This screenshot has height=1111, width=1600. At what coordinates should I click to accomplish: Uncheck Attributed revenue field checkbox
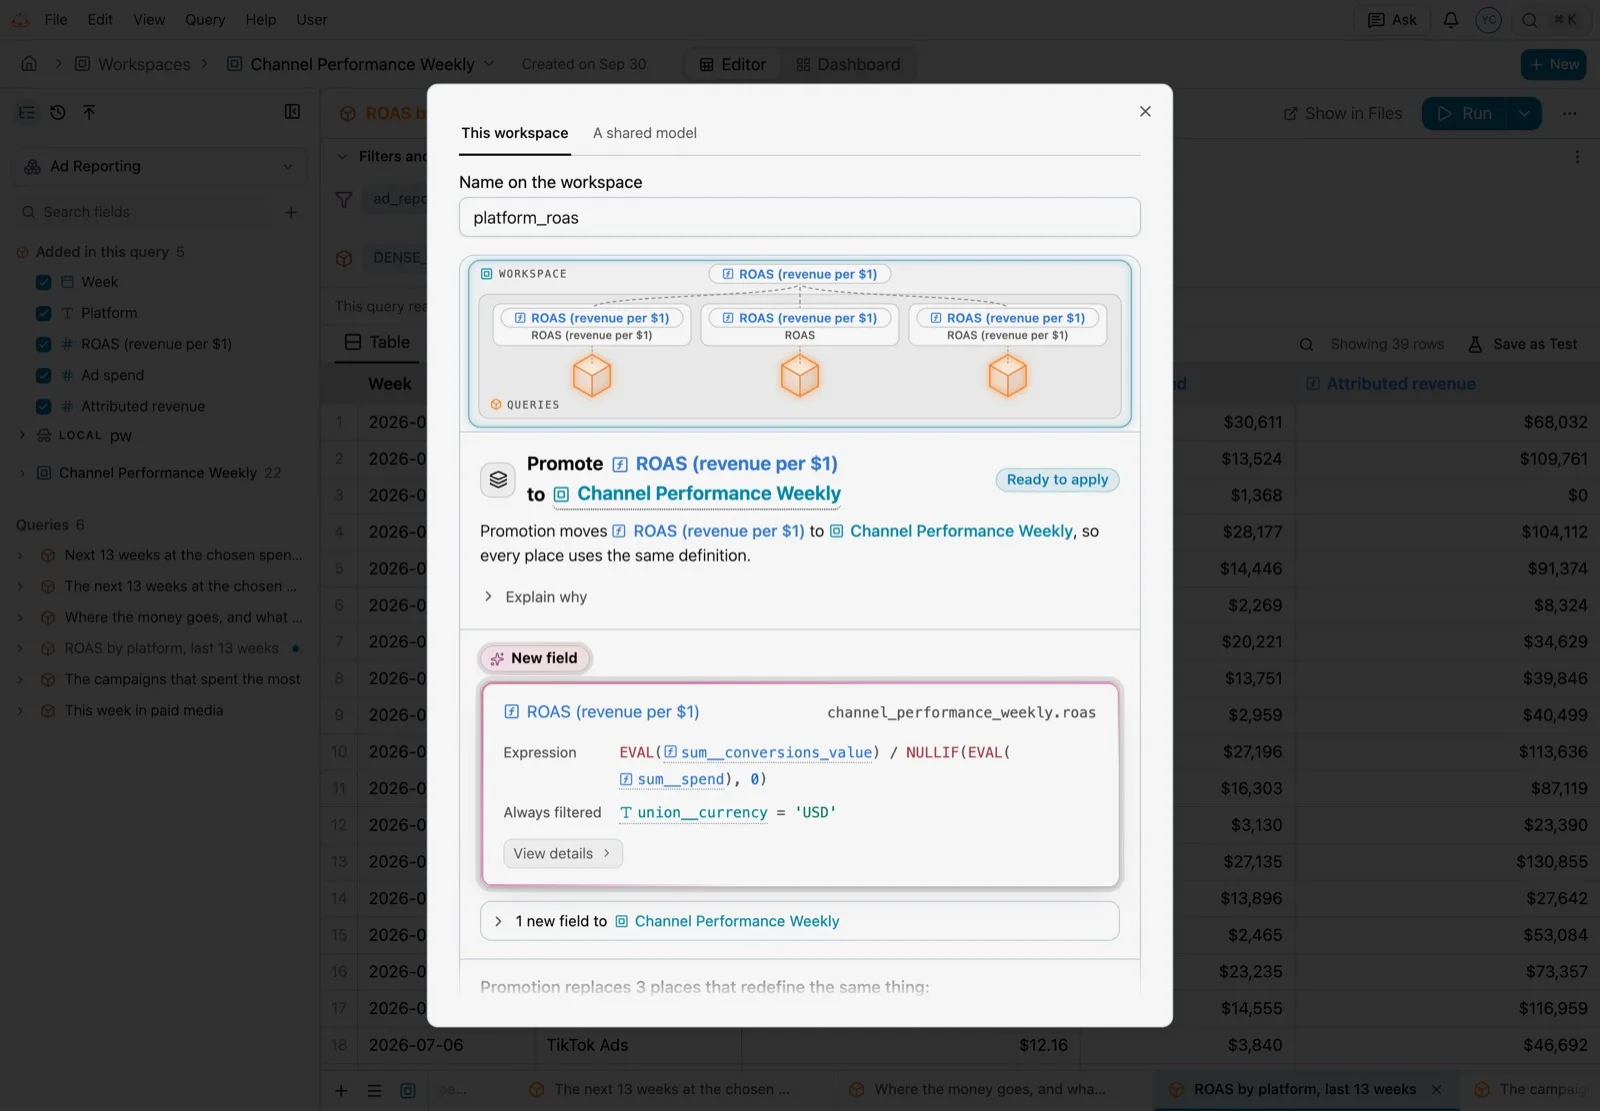coord(43,406)
